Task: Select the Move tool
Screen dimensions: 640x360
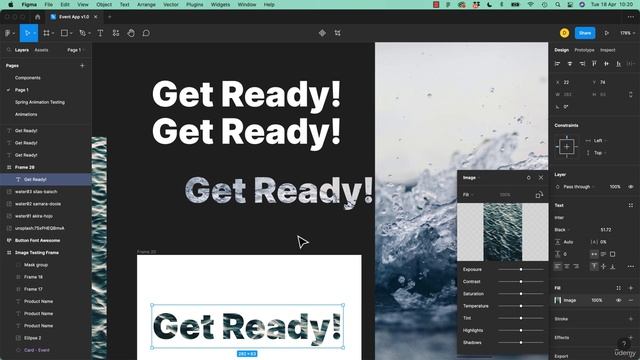Action: 27,33
